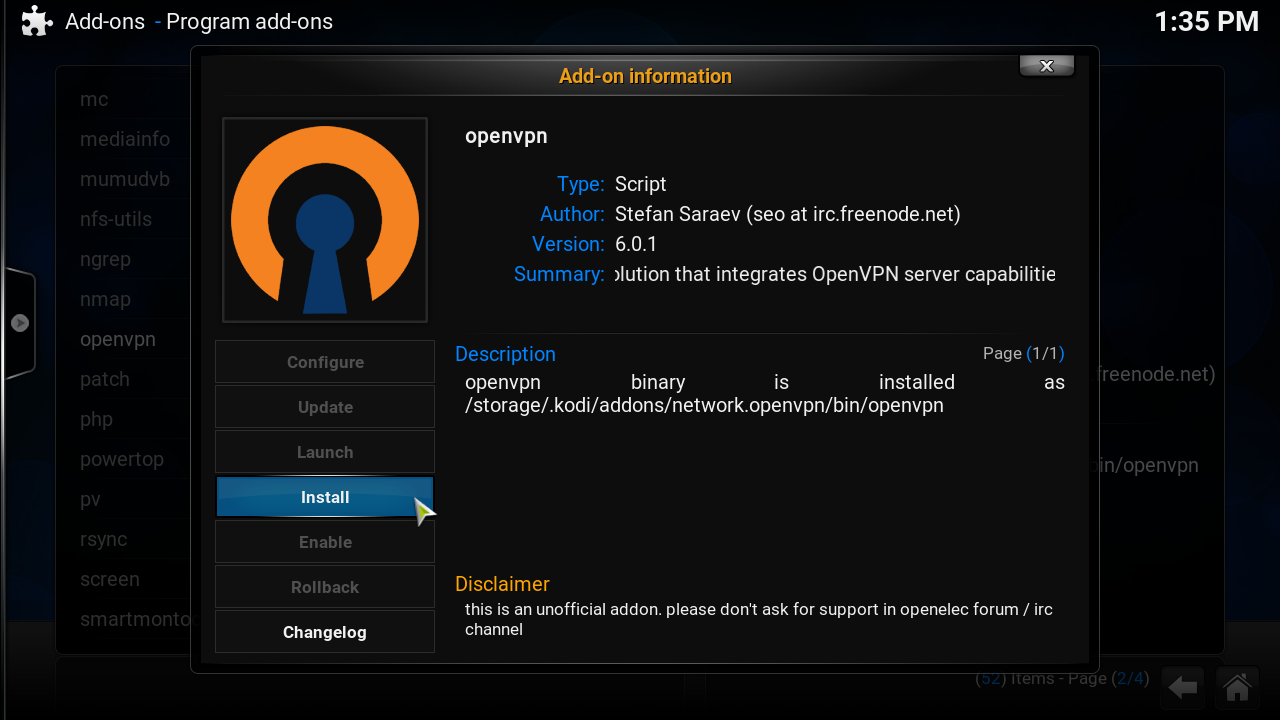This screenshot has height=720, width=1280.
Task: Select rsync in the add-on list
Action: click(103, 539)
